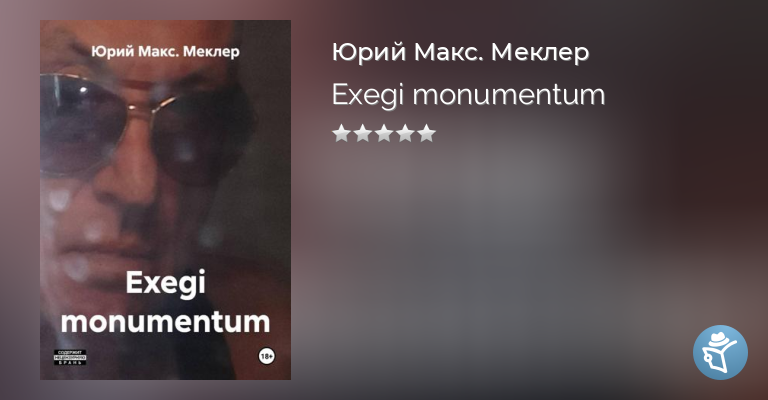The image size is (768, 400).
Task: Choose the third rating star
Action: tap(384, 133)
